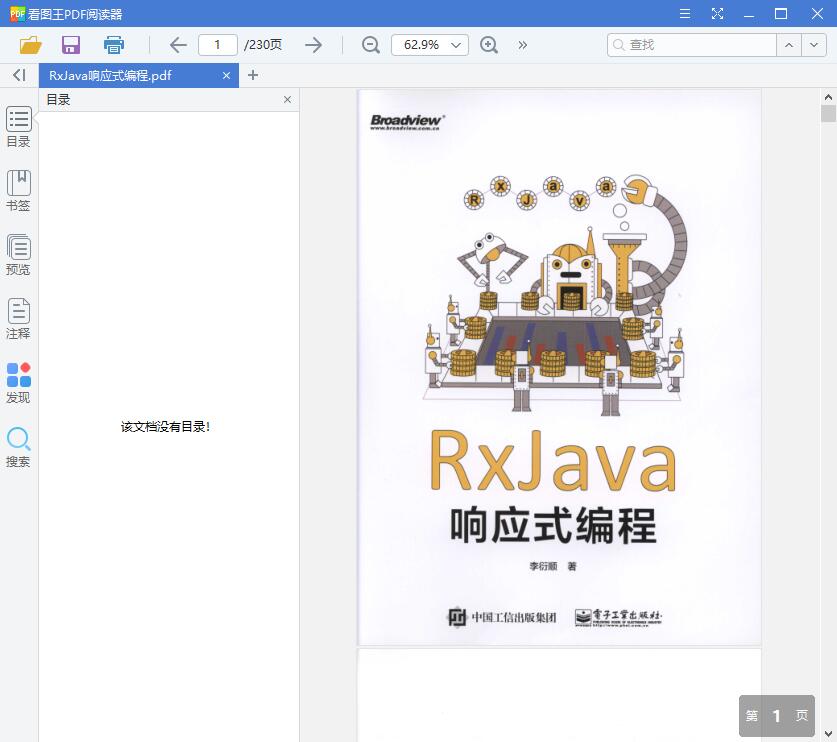Click the 第 1 页 page indicator
Screen dimensions: 837x742
pyautogui.click(x=777, y=716)
